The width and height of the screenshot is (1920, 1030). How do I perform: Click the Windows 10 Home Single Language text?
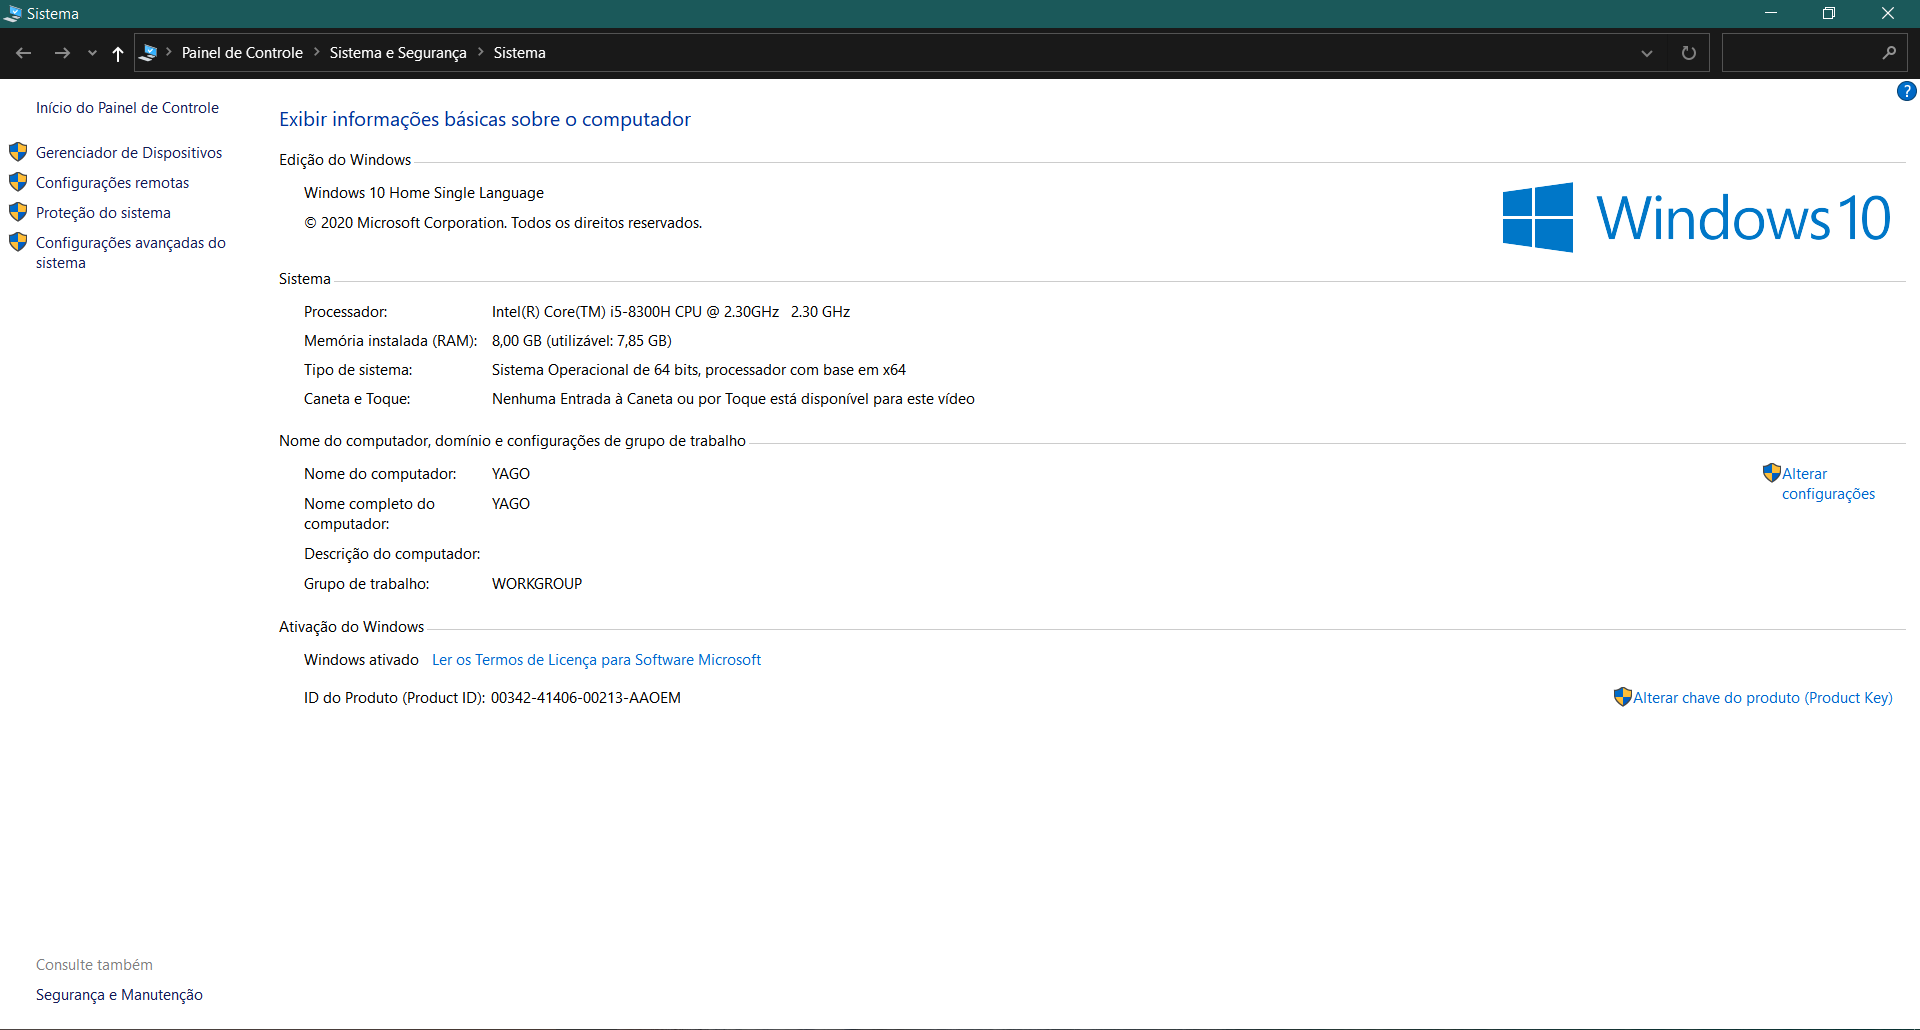coord(424,193)
